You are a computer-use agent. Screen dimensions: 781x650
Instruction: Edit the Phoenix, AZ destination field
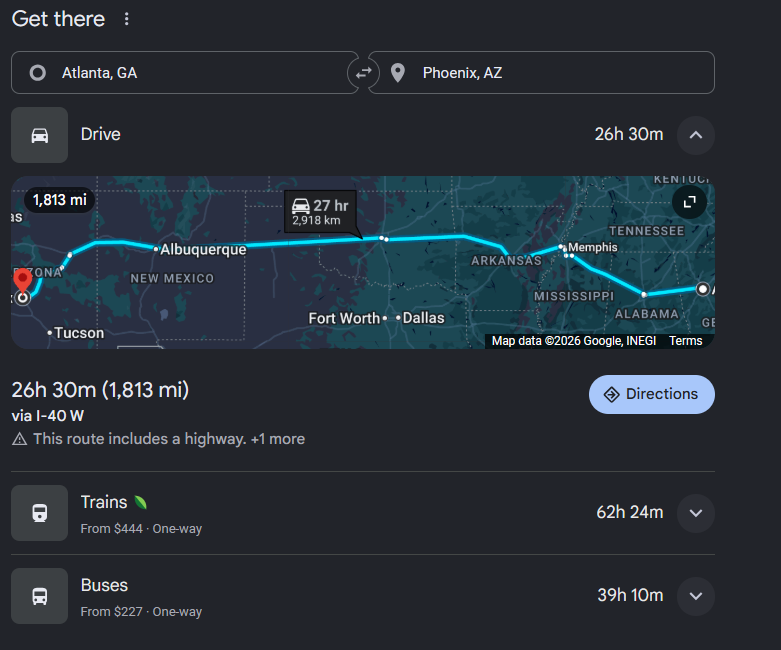(541, 73)
